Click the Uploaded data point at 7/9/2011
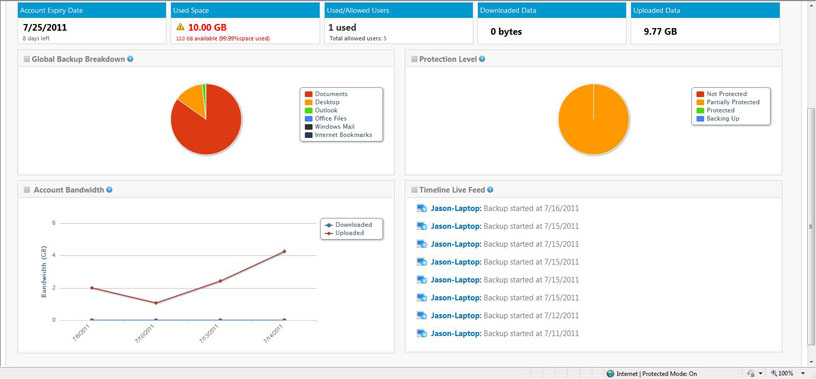The height and width of the screenshot is (379, 816). point(92,287)
